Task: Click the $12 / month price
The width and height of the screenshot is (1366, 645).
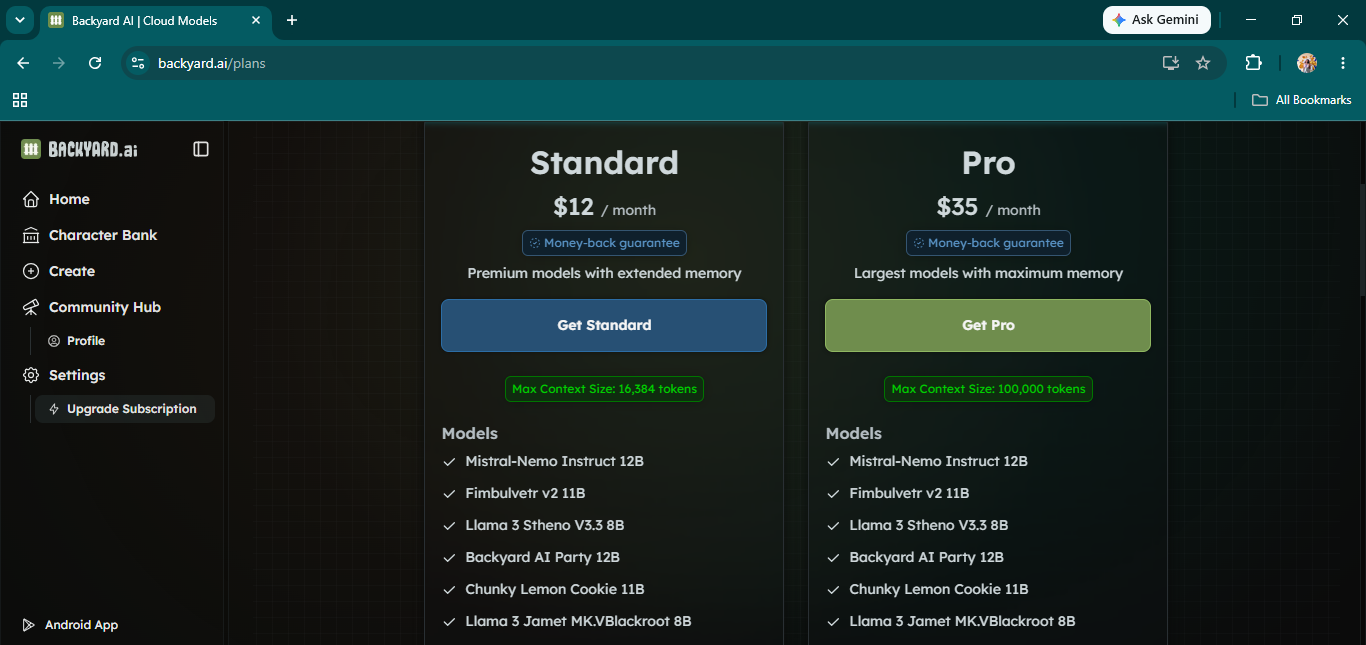Action: [x=604, y=207]
